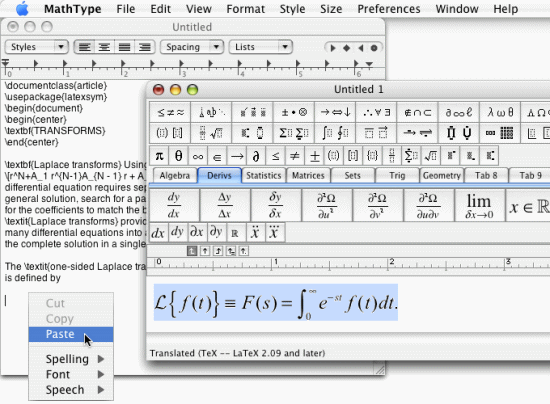Expand the Speech submenu
This screenshot has width=550, height=404.
click(x=71, y=390)
